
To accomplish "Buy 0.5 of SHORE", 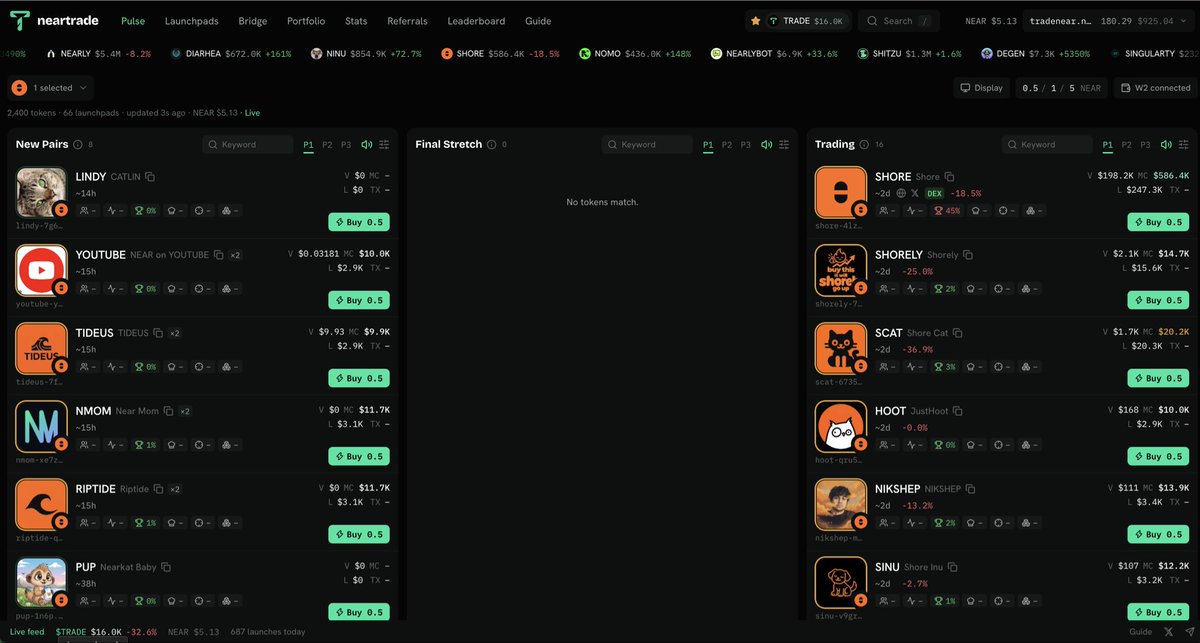I will click(1158, 222).
